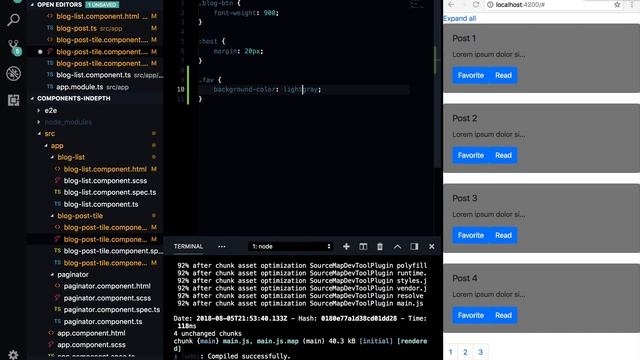
Task: Go to paginator page 1
Action: [451, 352]
